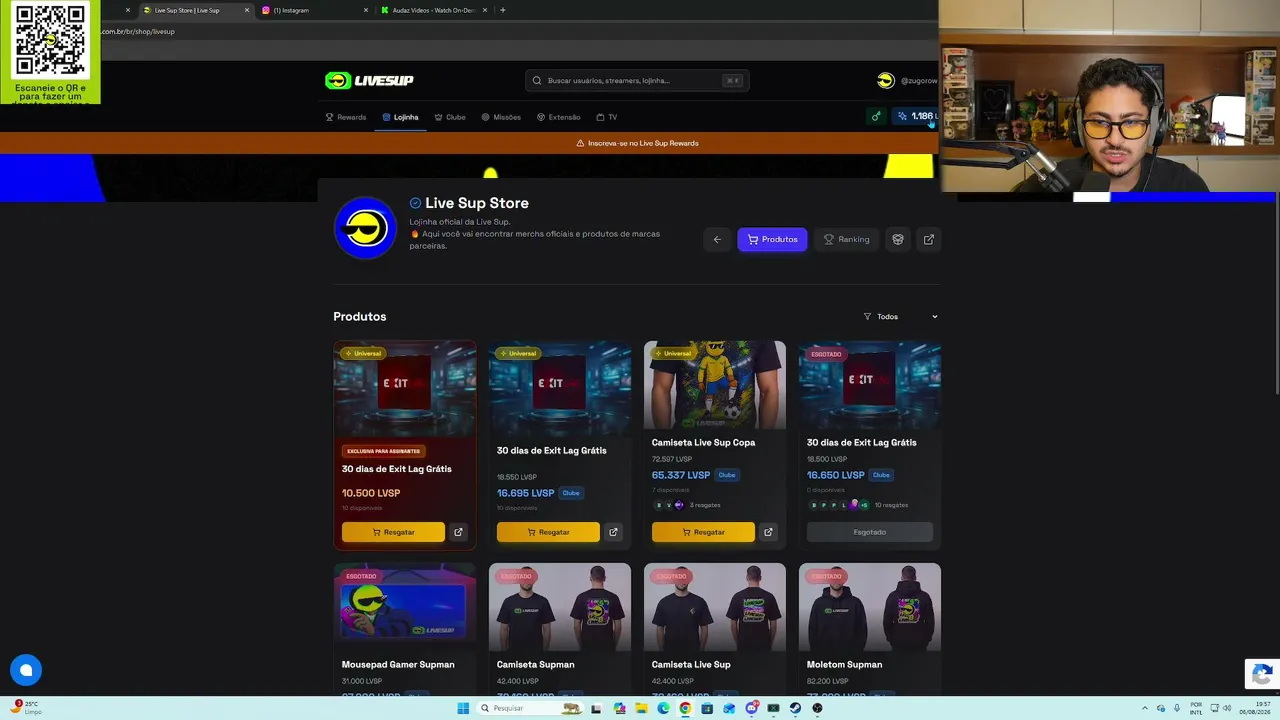This screenshot has width=1280, height=720.
Task: Open store in new window via share icon
Action: pos(929,239)
